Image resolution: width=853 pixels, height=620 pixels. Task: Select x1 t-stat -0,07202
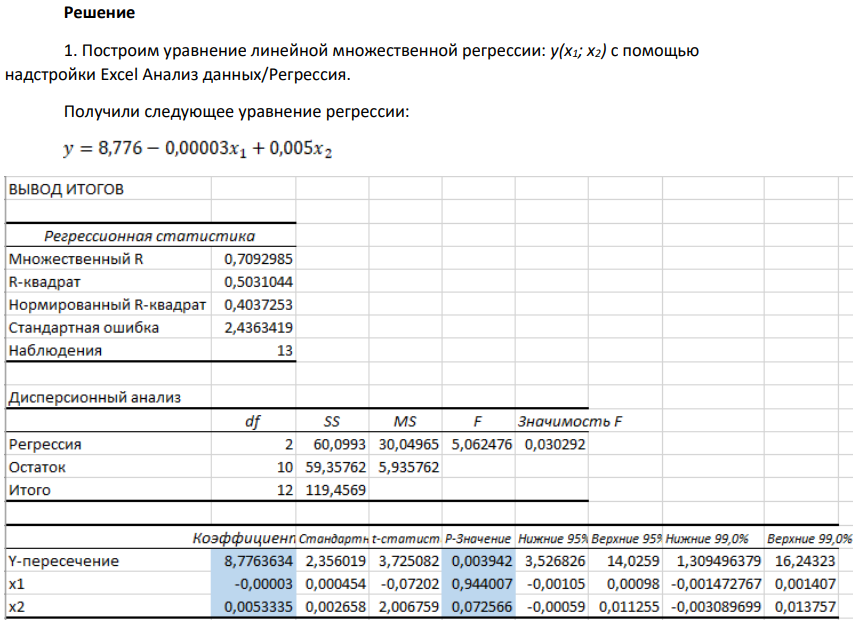[410, 584]
